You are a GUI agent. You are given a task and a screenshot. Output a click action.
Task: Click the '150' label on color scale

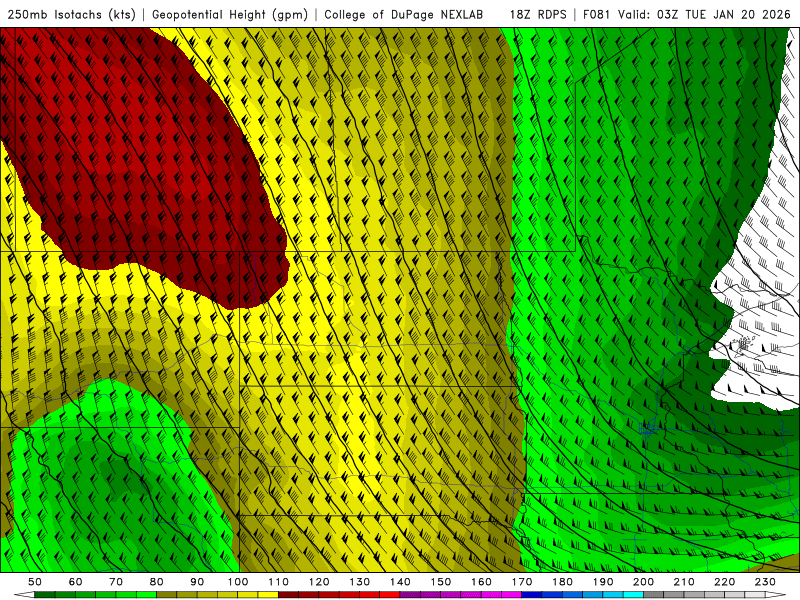click(441, 582)
